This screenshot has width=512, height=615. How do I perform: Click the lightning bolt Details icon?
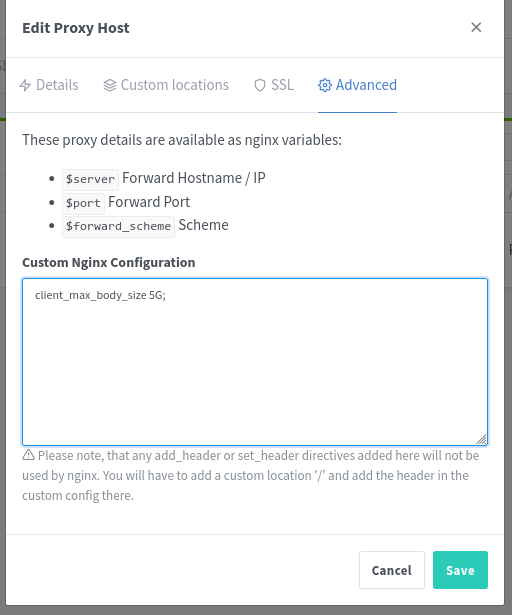[x=25, y=85]
